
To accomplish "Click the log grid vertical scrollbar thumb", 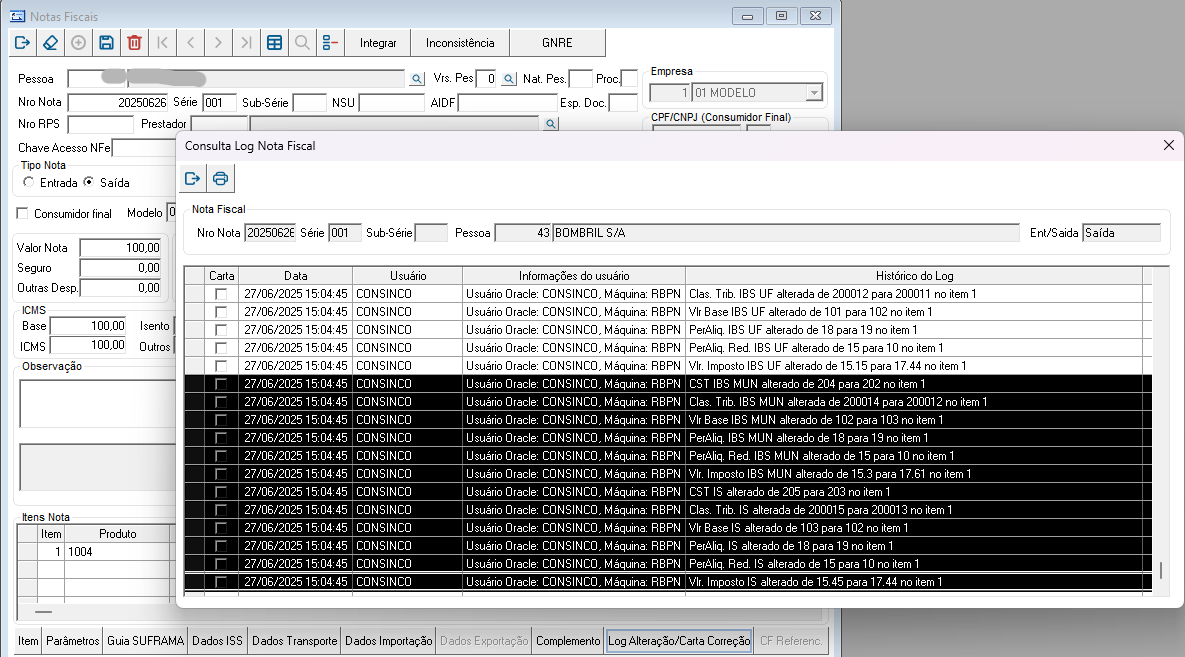I will click(1161, 570).
